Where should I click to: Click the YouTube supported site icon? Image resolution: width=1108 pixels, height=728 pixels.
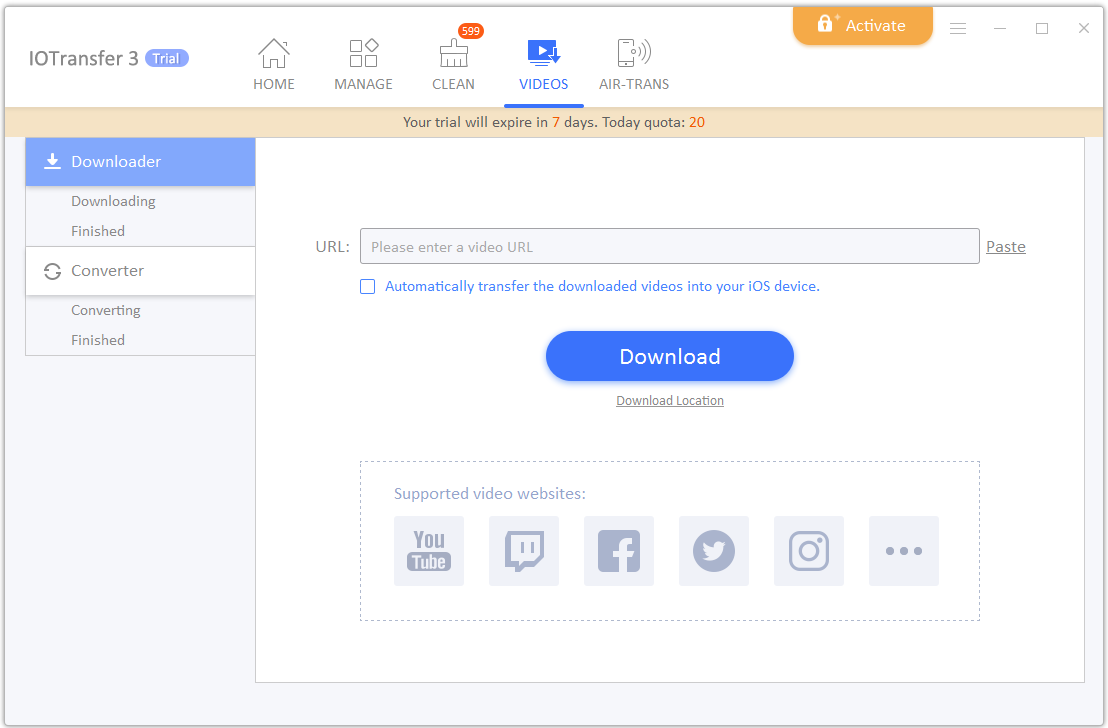tap(429, 551)
